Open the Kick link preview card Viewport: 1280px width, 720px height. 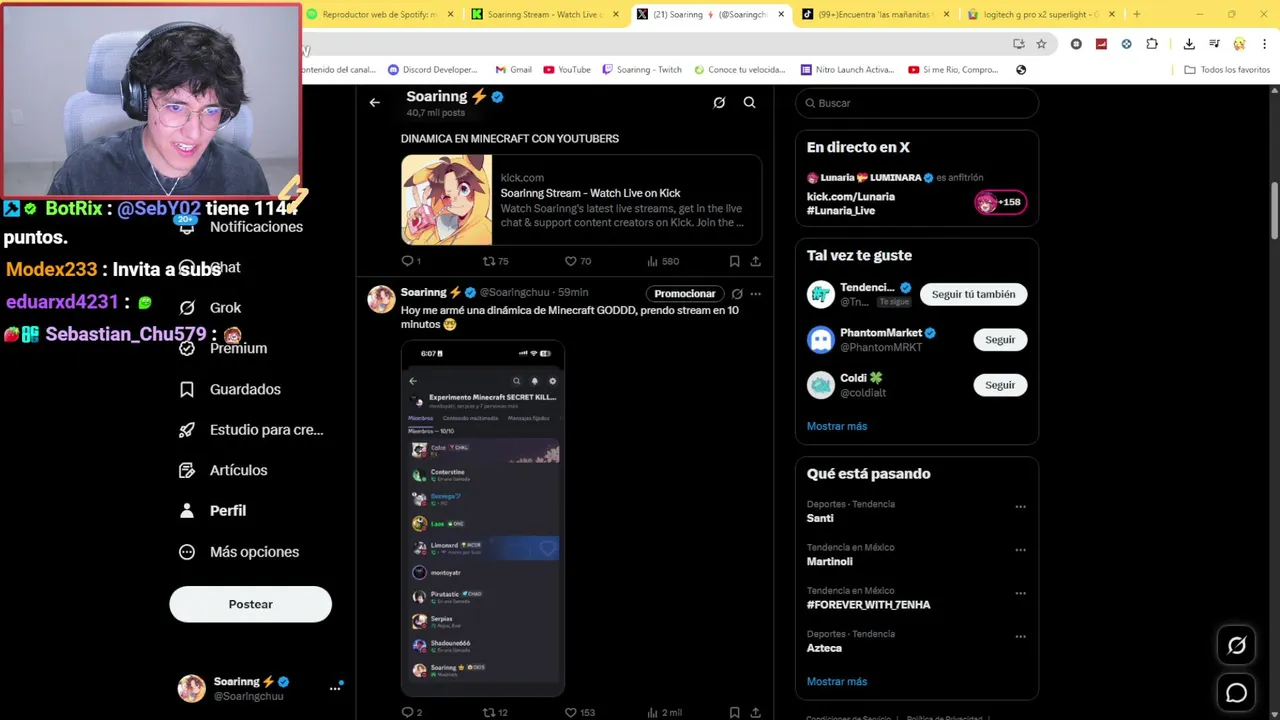pyautogui.click(x=581, y=200)
